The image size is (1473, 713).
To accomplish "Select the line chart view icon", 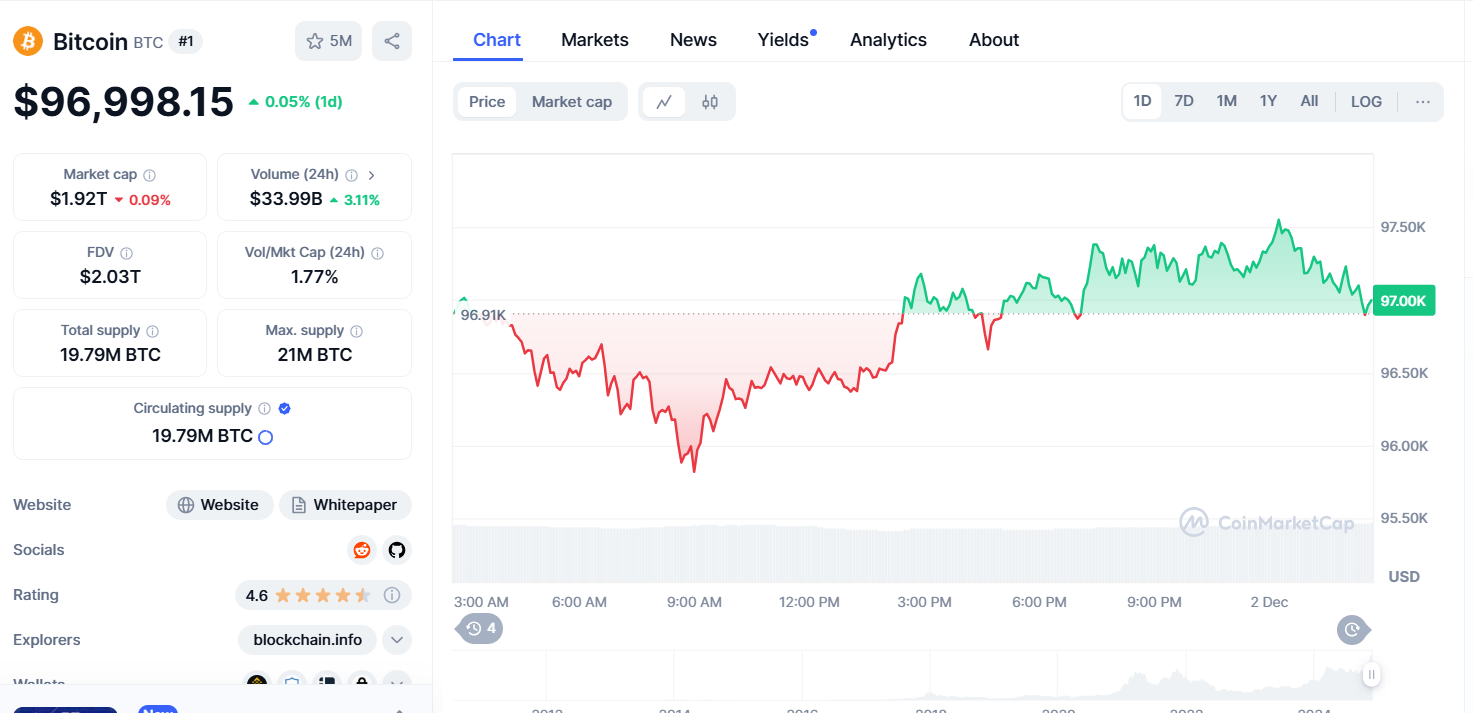I will [x=664, y=102].
